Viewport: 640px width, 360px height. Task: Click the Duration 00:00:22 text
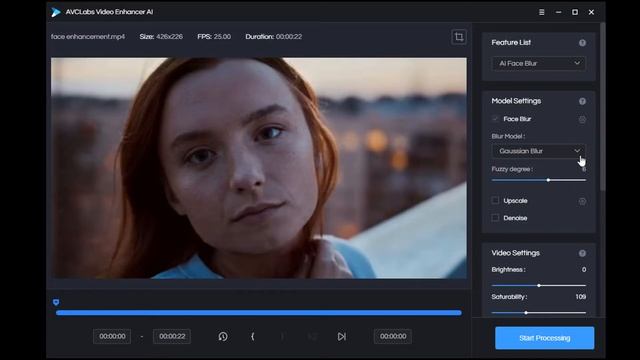(x=274, y=37)
